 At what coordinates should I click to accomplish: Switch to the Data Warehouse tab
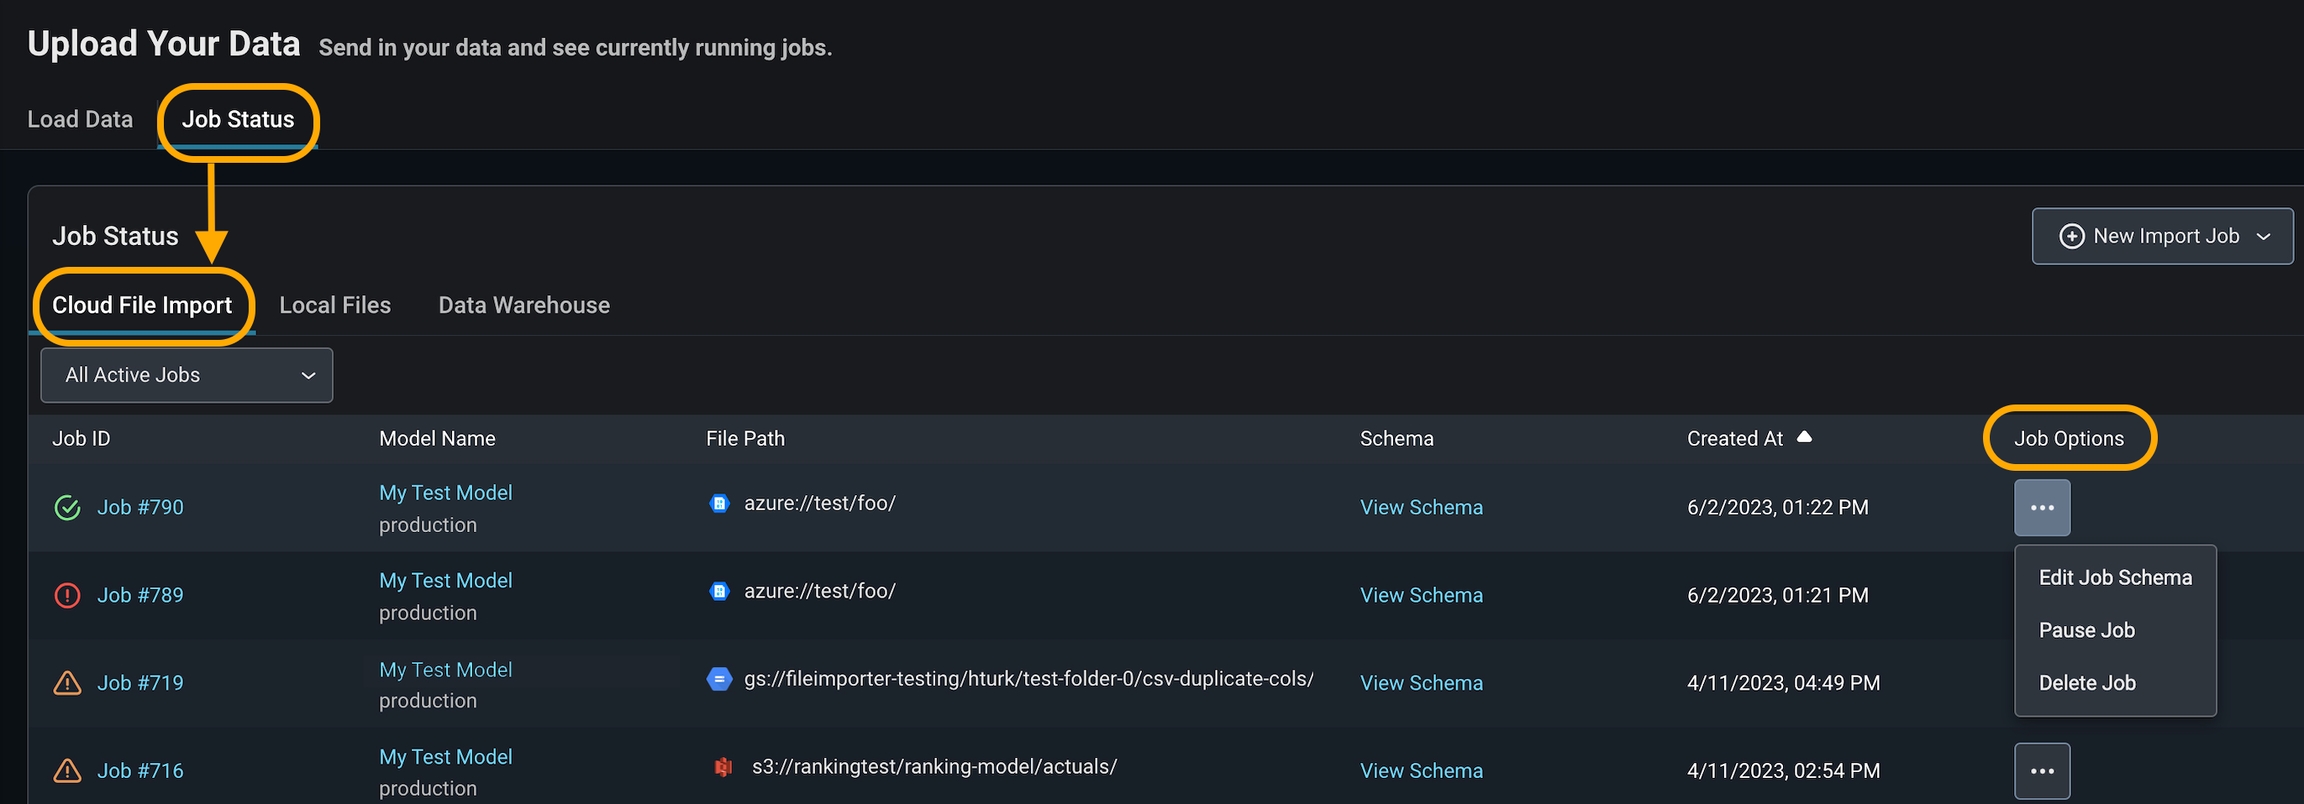[524, 305]
